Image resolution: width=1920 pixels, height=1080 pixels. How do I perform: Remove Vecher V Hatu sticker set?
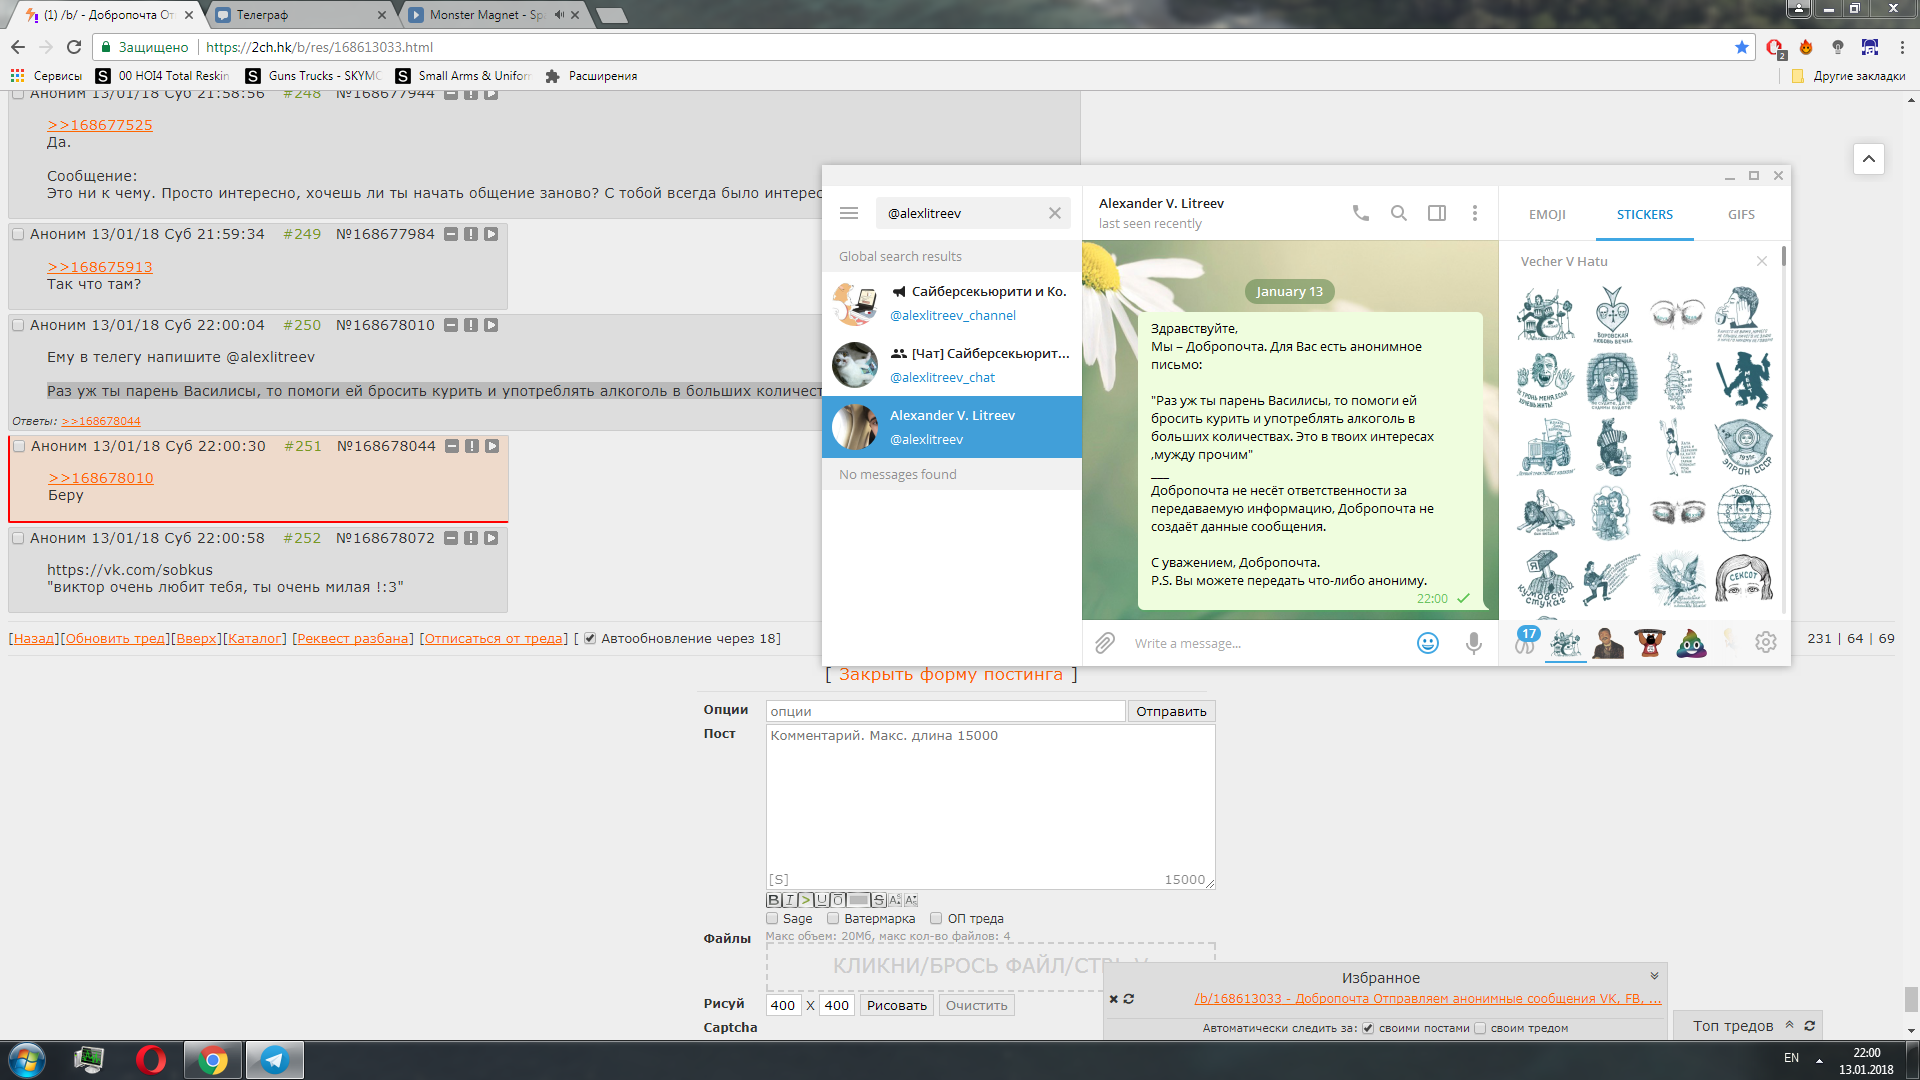click(1762, 261)
